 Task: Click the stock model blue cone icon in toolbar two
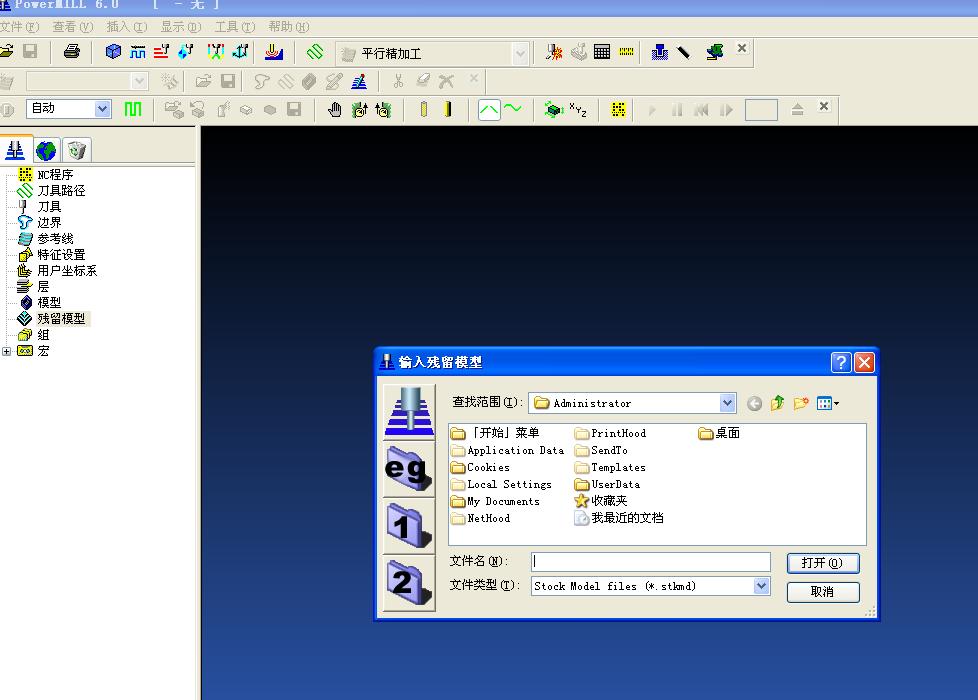[359, 81]
